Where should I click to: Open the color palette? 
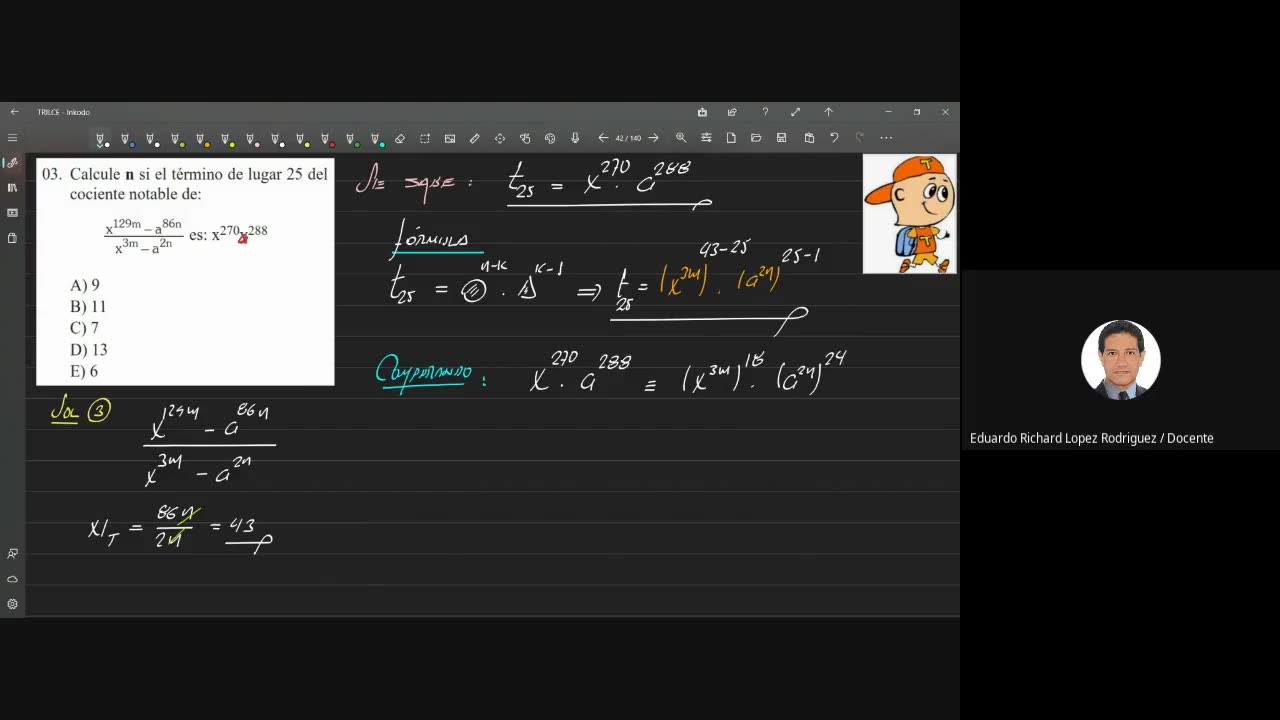pos(550,138)
